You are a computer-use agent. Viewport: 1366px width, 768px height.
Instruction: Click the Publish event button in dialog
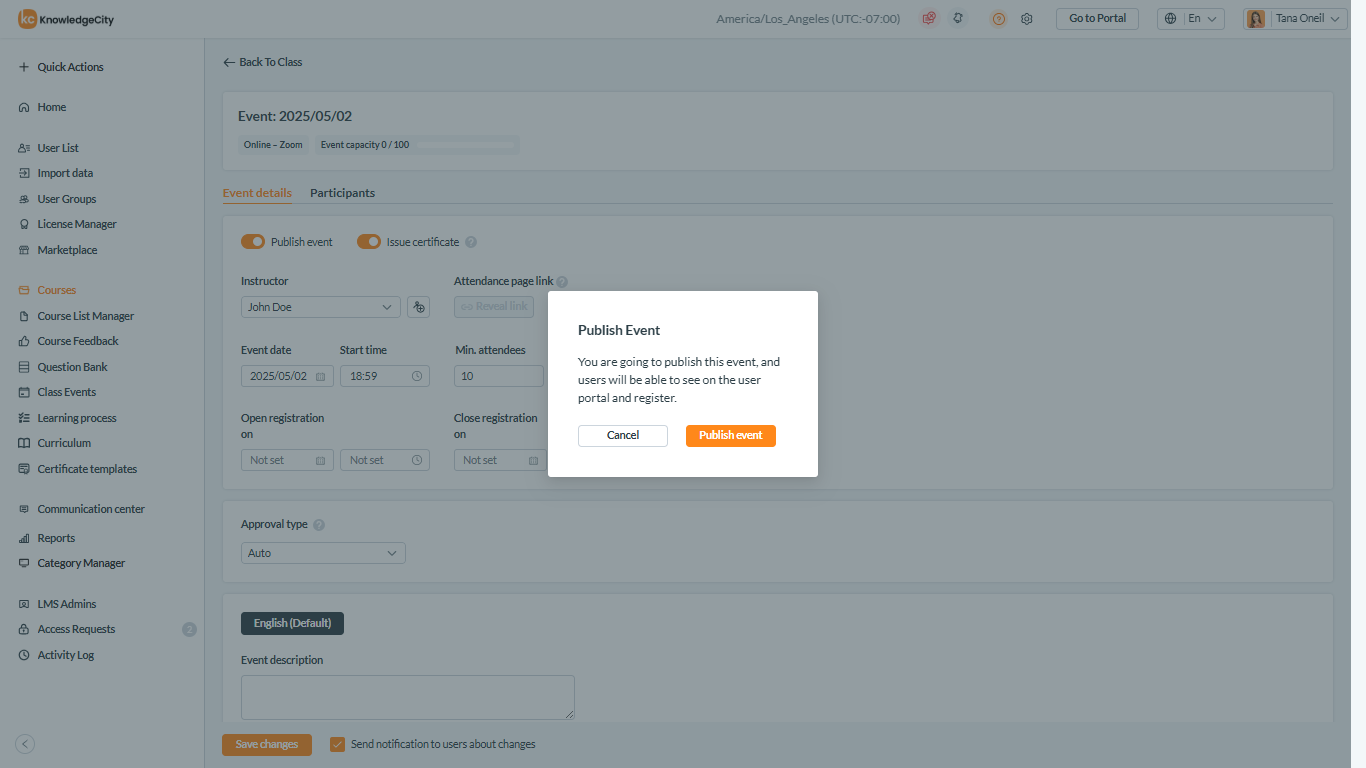click(x=730, y=436)
